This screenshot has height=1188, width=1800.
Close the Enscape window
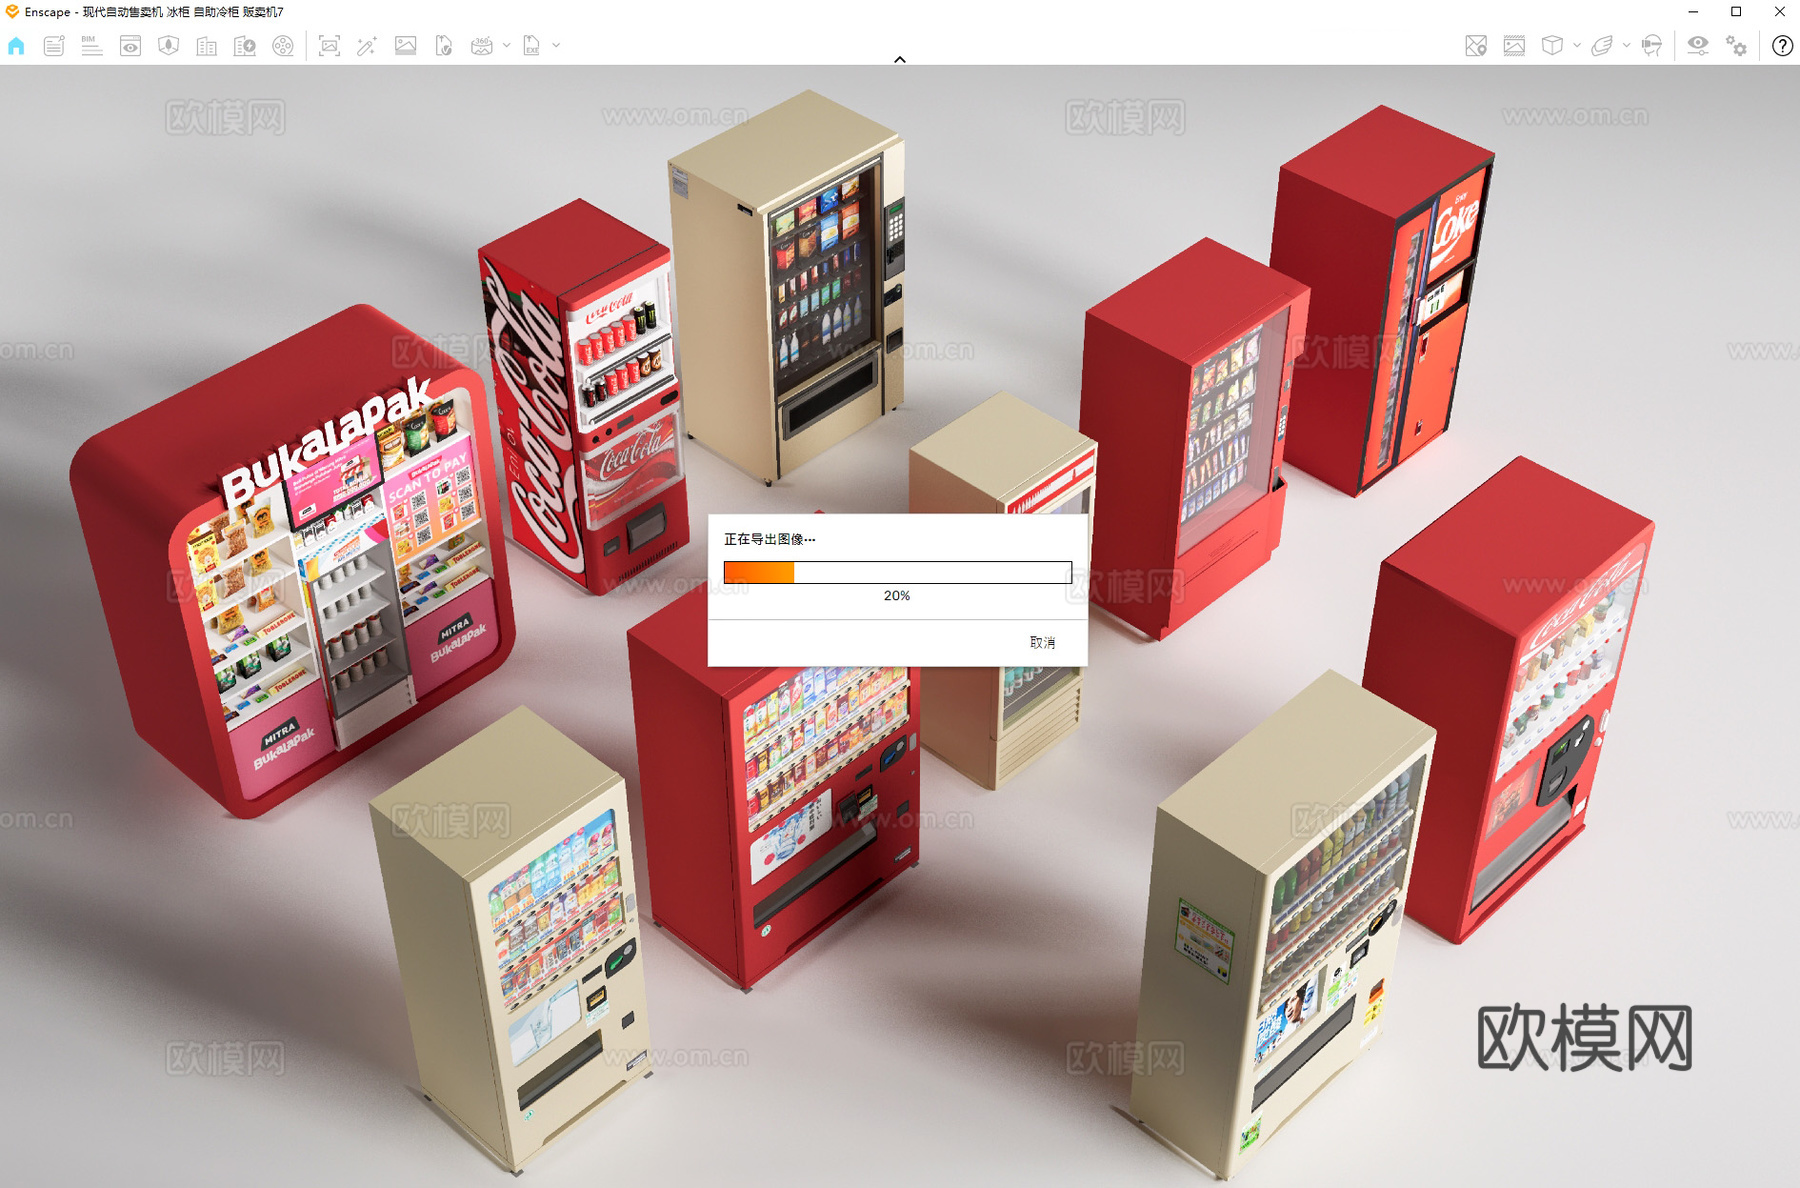coord(1780,12)
